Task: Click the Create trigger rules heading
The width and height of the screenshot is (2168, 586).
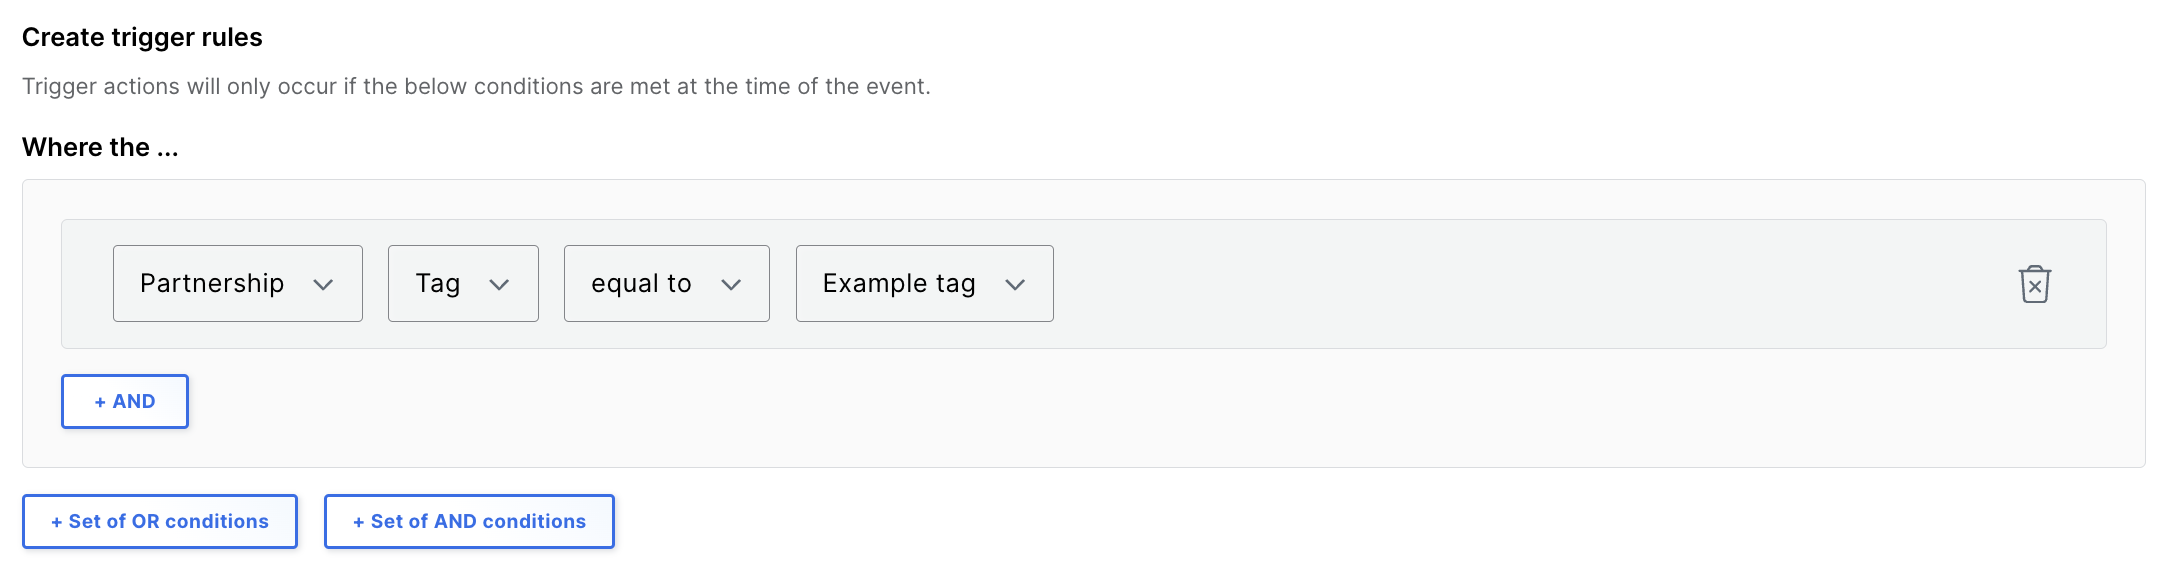Action: click(142, 37)
